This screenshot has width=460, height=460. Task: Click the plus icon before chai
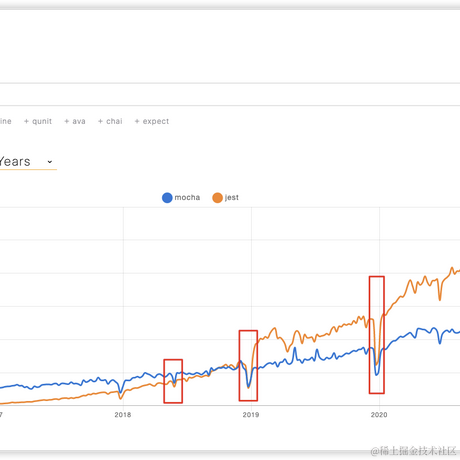point(100,121)
